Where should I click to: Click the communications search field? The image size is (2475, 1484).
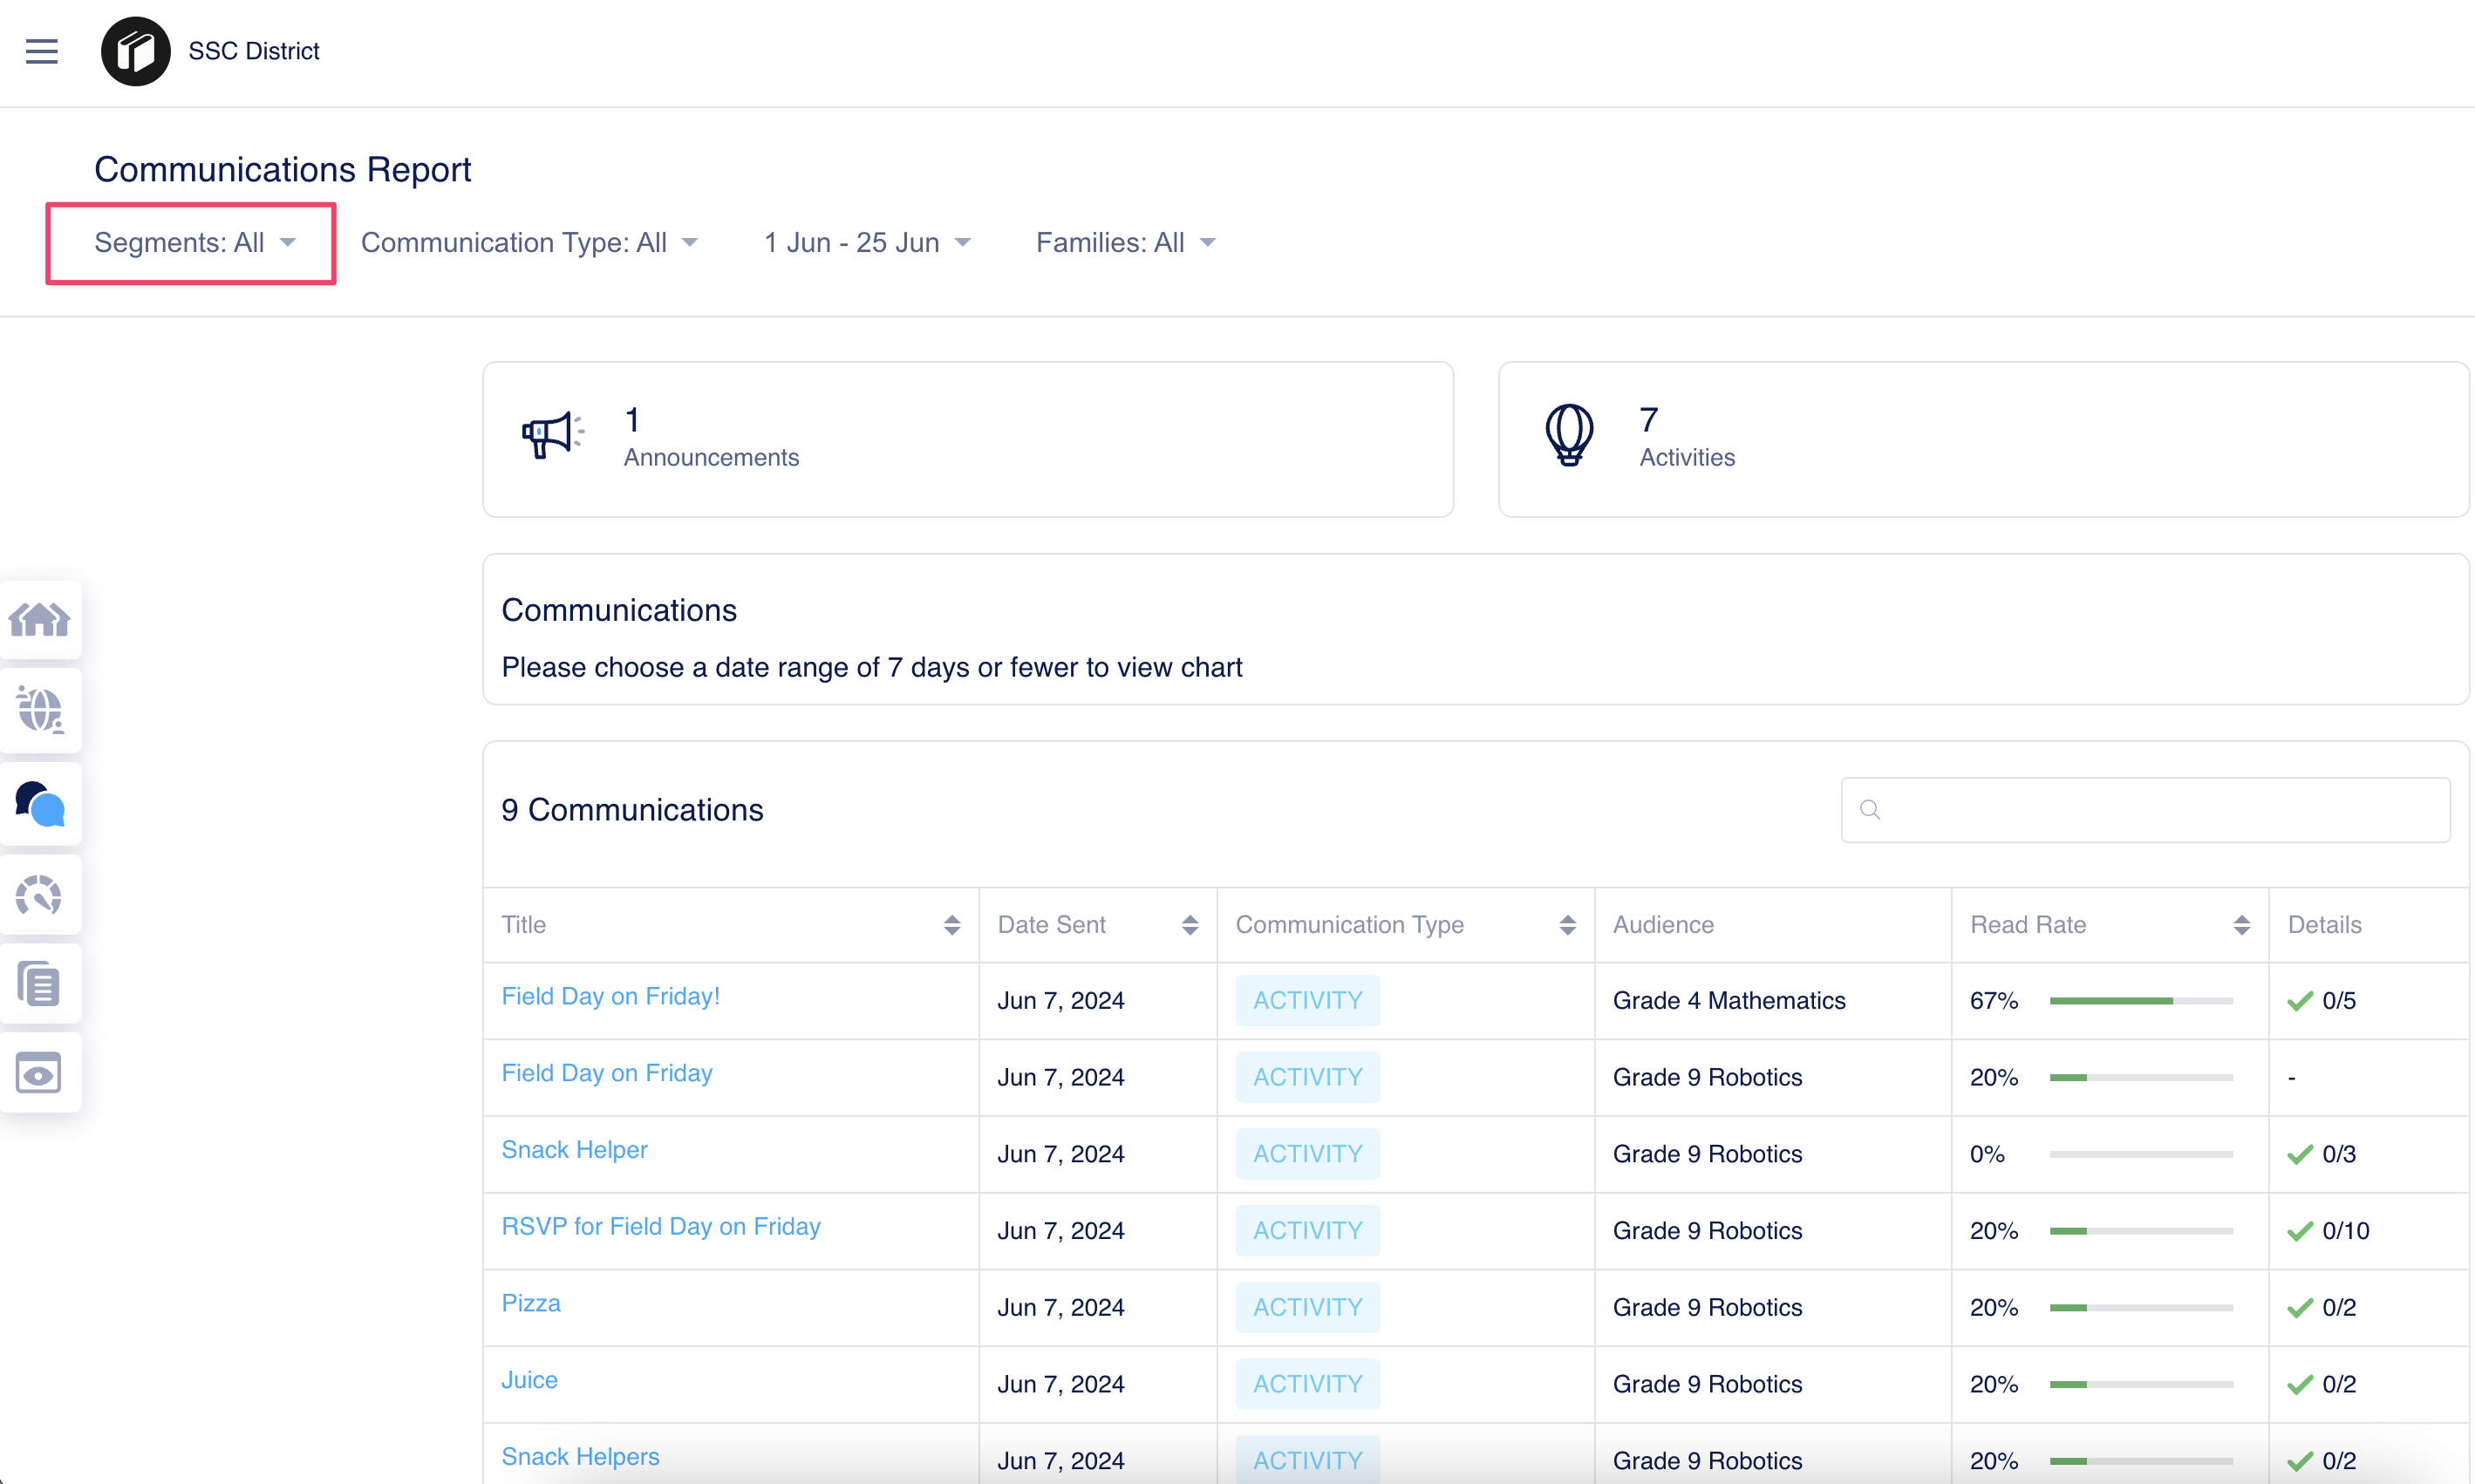2145,809
